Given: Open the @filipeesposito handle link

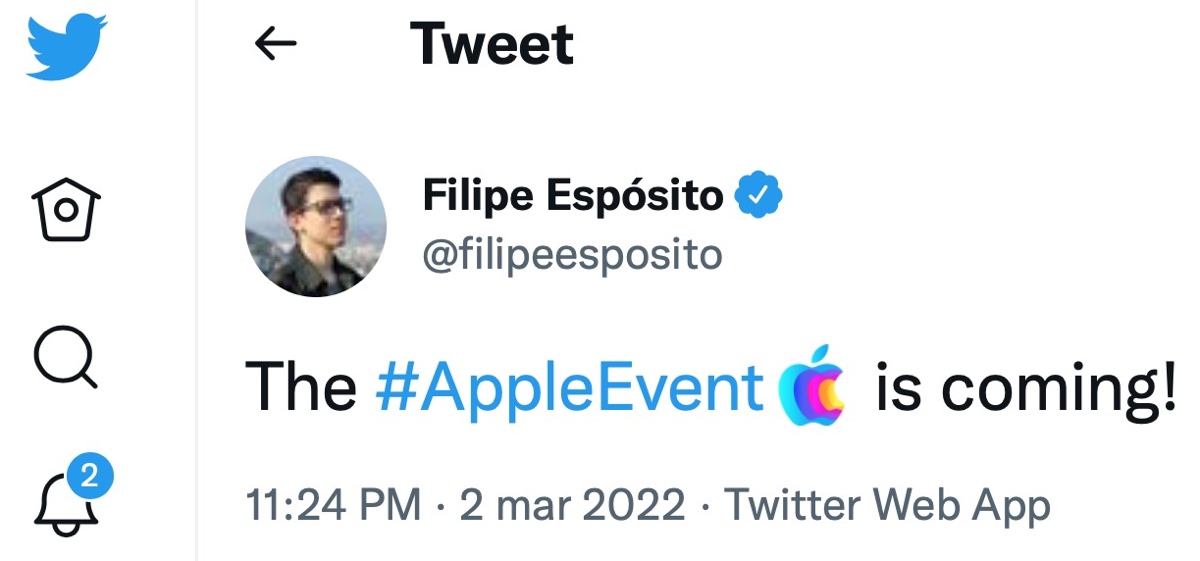Looking at the screenshot, I should click(x=572, y=254).
